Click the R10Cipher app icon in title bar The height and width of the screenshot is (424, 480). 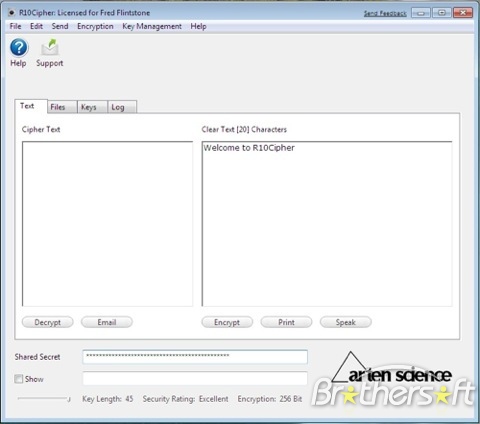[12, 13]
